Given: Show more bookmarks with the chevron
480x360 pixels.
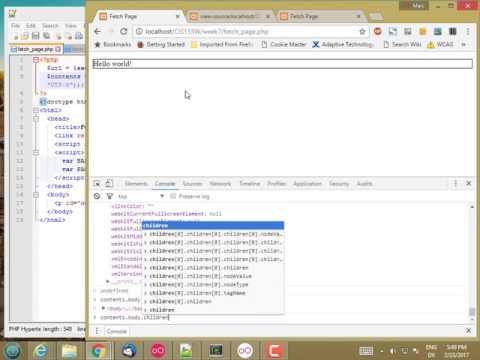Looking at the screenshot, I should 463,44.
